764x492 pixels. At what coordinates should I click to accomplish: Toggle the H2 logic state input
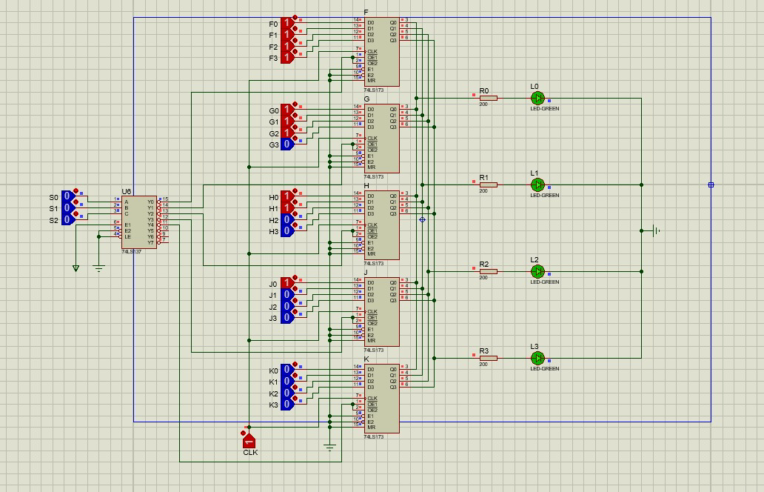[x=287, y=220]
